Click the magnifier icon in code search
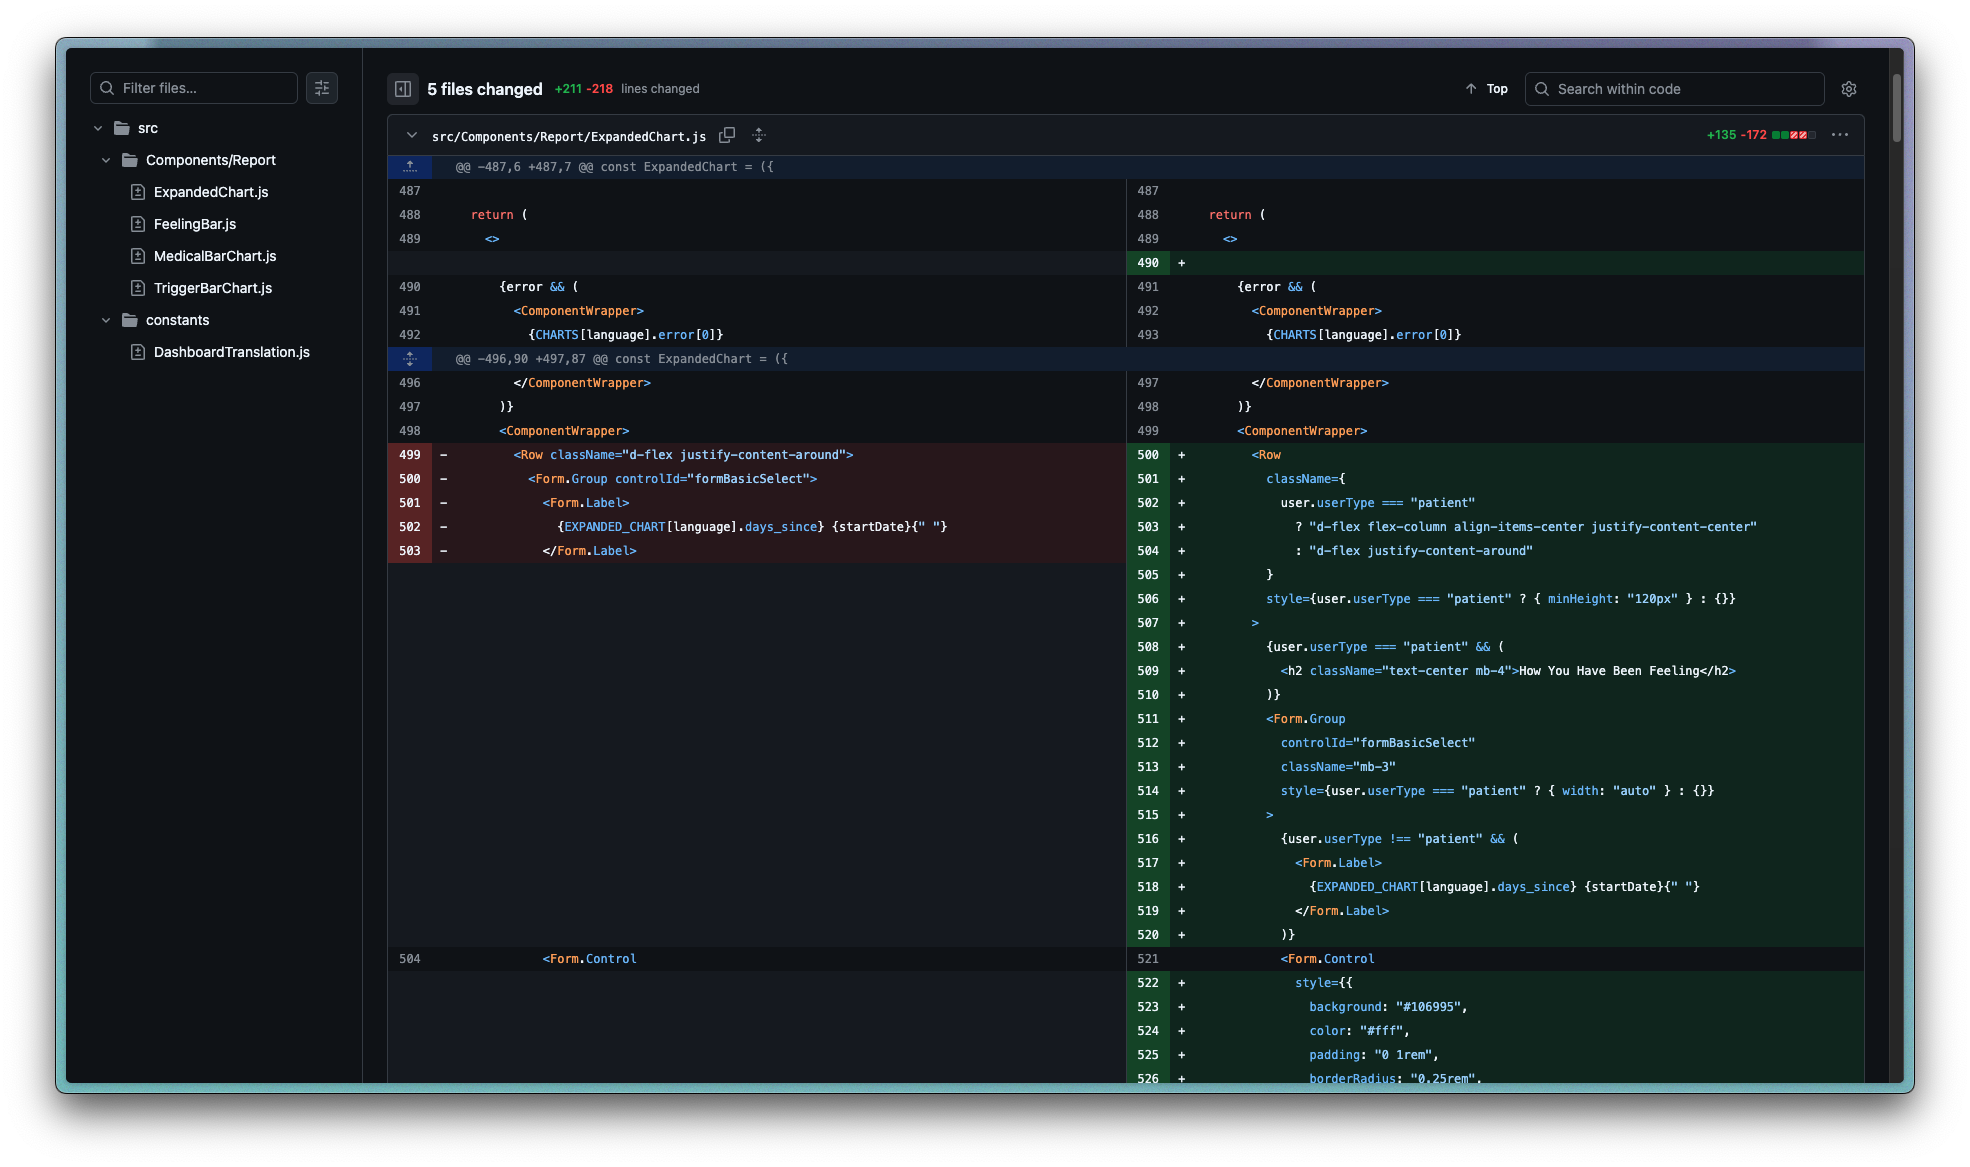Screen dimensions: 1970x1167 [1542, 89]
